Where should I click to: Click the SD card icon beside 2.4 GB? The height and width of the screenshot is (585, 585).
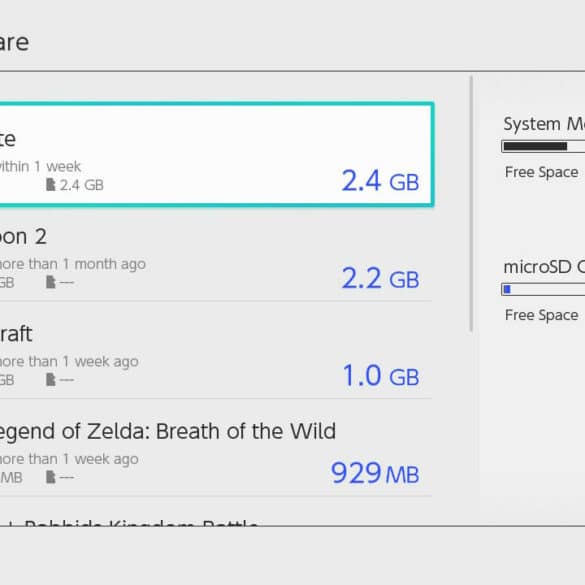(50, 184)
